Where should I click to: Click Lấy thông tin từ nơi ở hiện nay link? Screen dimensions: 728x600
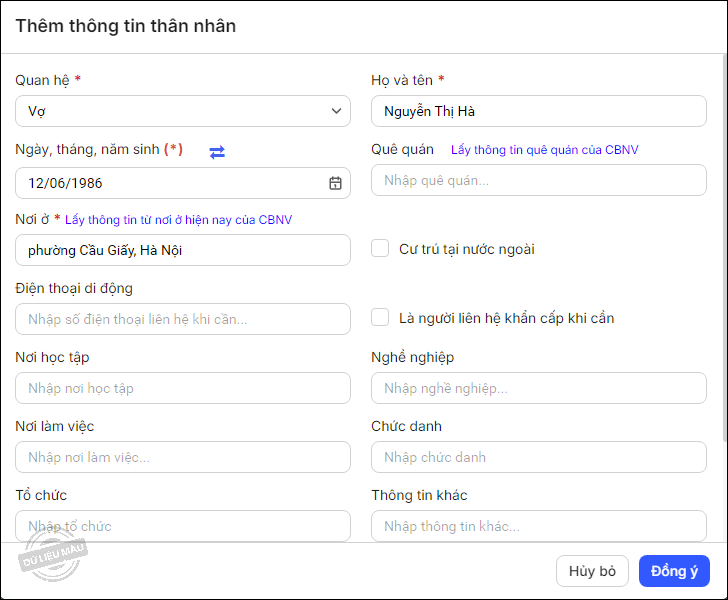[179, 219]
